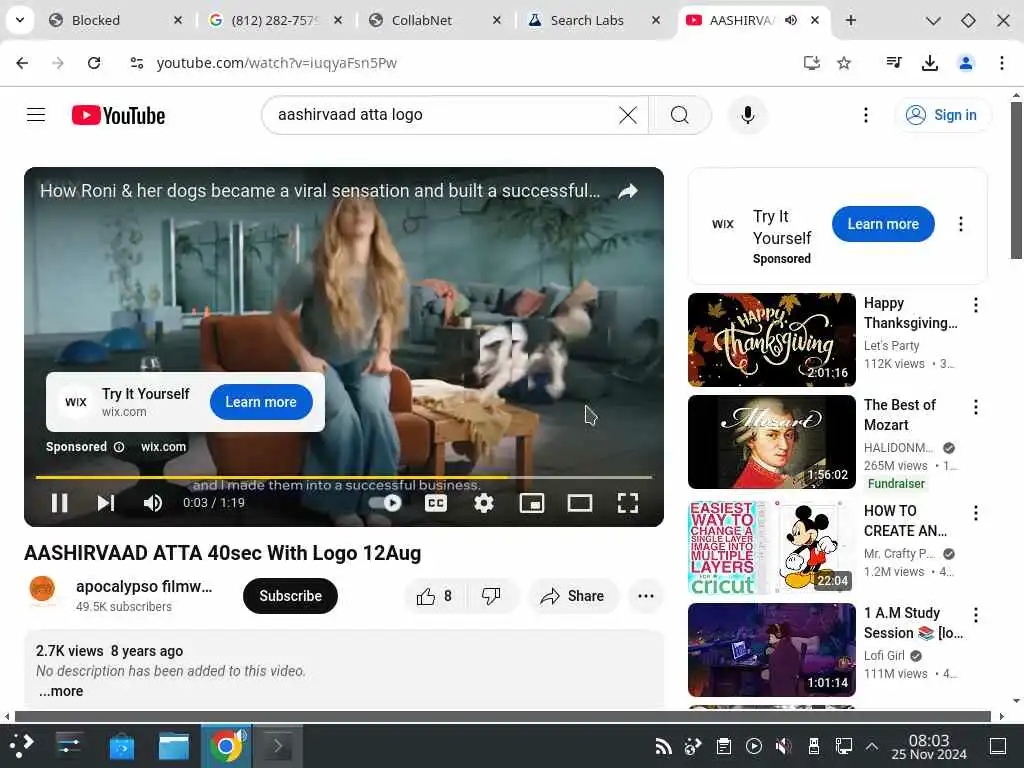Viewport: 1024px width, 768px height.
Task: Toggle closed captions CC button
Action: [x=436, y=503]
